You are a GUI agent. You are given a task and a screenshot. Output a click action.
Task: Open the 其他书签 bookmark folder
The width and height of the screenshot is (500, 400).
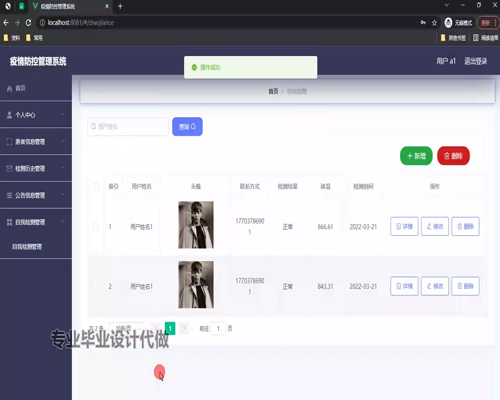click(453, 38)
